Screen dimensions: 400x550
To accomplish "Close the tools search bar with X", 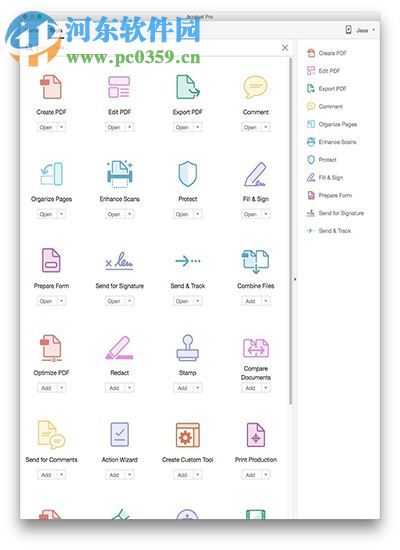I will pos(285,48).
